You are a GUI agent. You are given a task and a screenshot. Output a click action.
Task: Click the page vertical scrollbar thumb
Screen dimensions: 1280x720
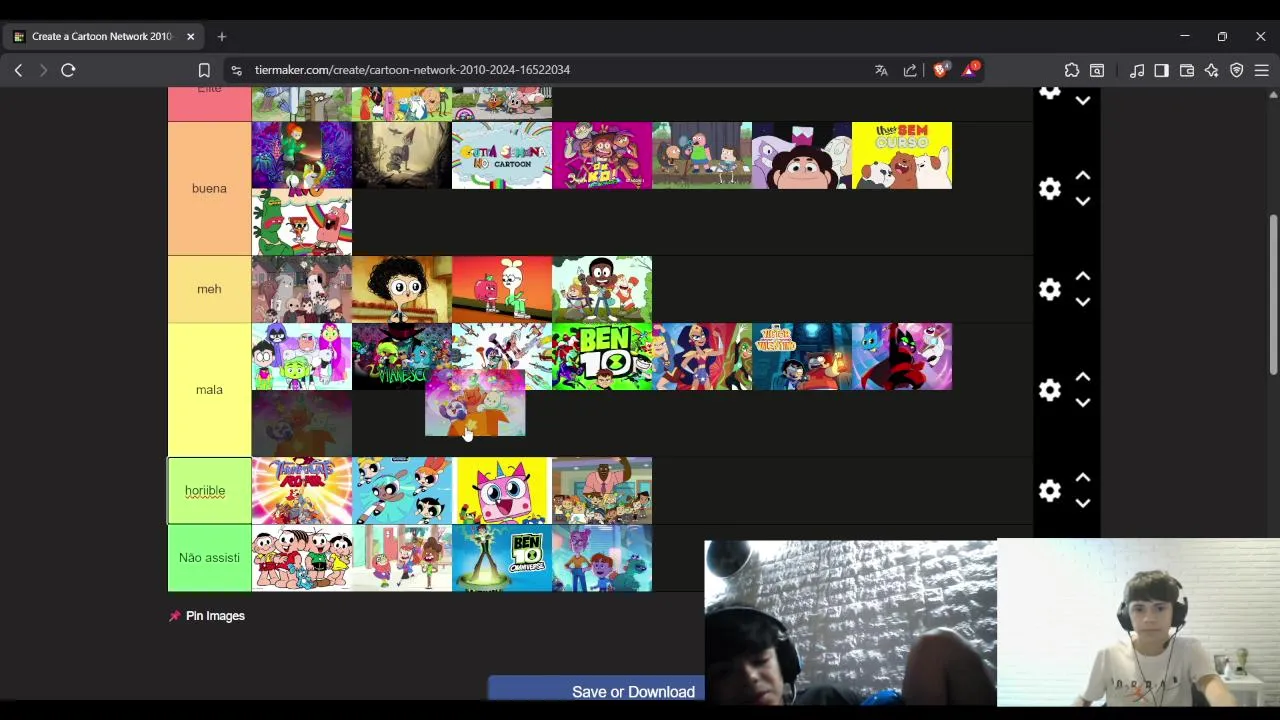pyautogui.click(x=1273, y=295)
